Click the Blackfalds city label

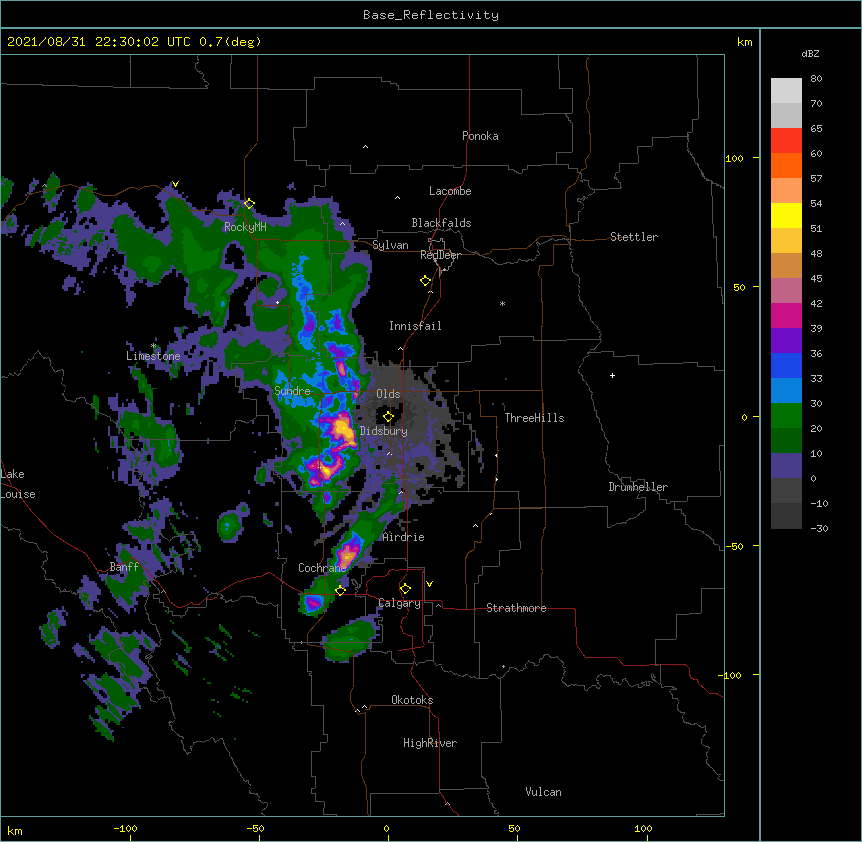point(441,223)
